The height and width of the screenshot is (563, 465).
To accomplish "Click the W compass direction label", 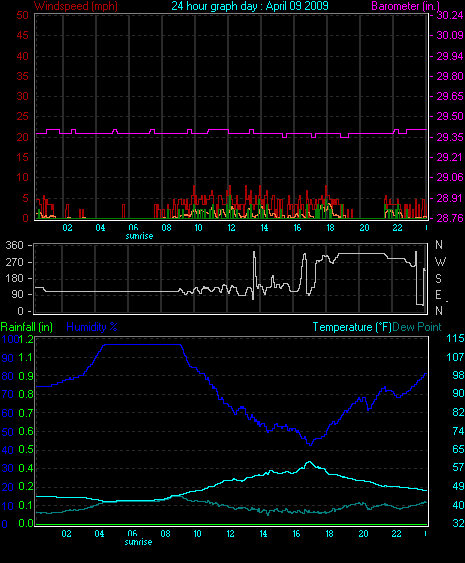I will click(440, 262).
